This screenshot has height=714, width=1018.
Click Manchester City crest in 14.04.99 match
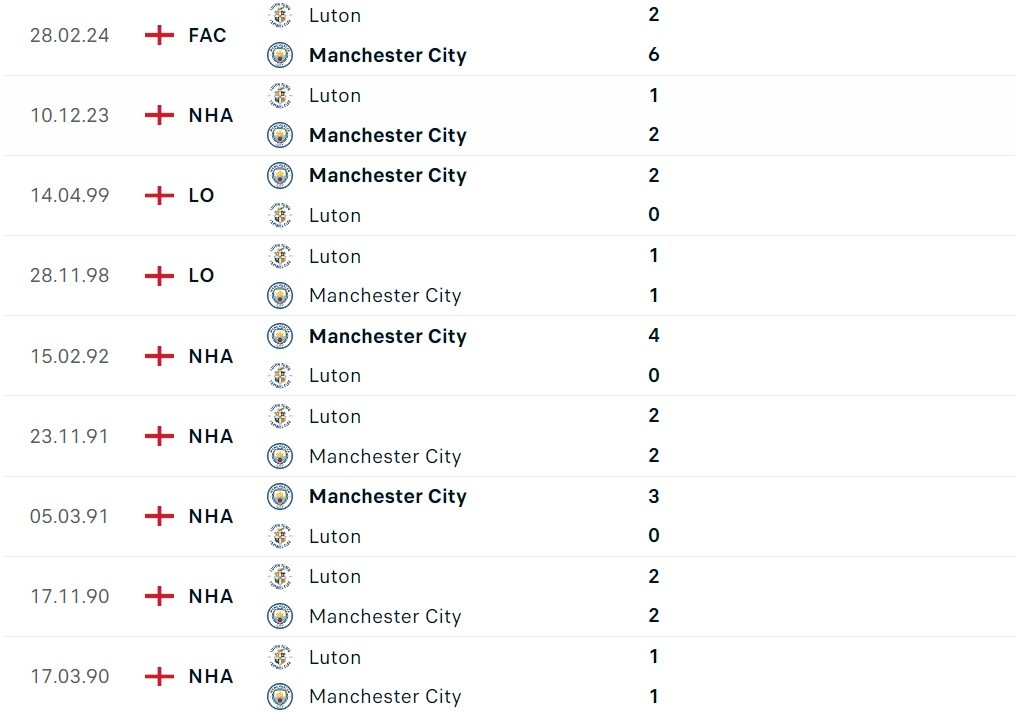coord(280,175)
